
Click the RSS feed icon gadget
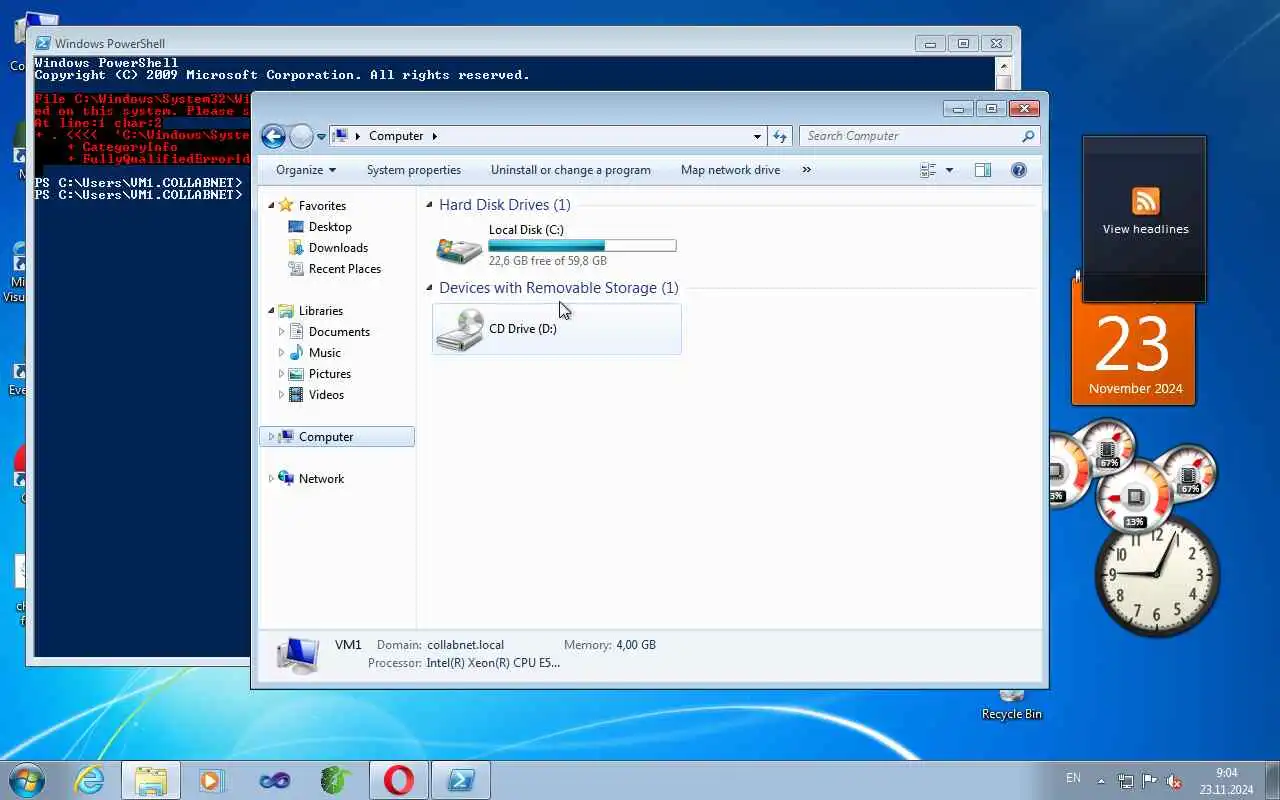(x=1145, y=201)
